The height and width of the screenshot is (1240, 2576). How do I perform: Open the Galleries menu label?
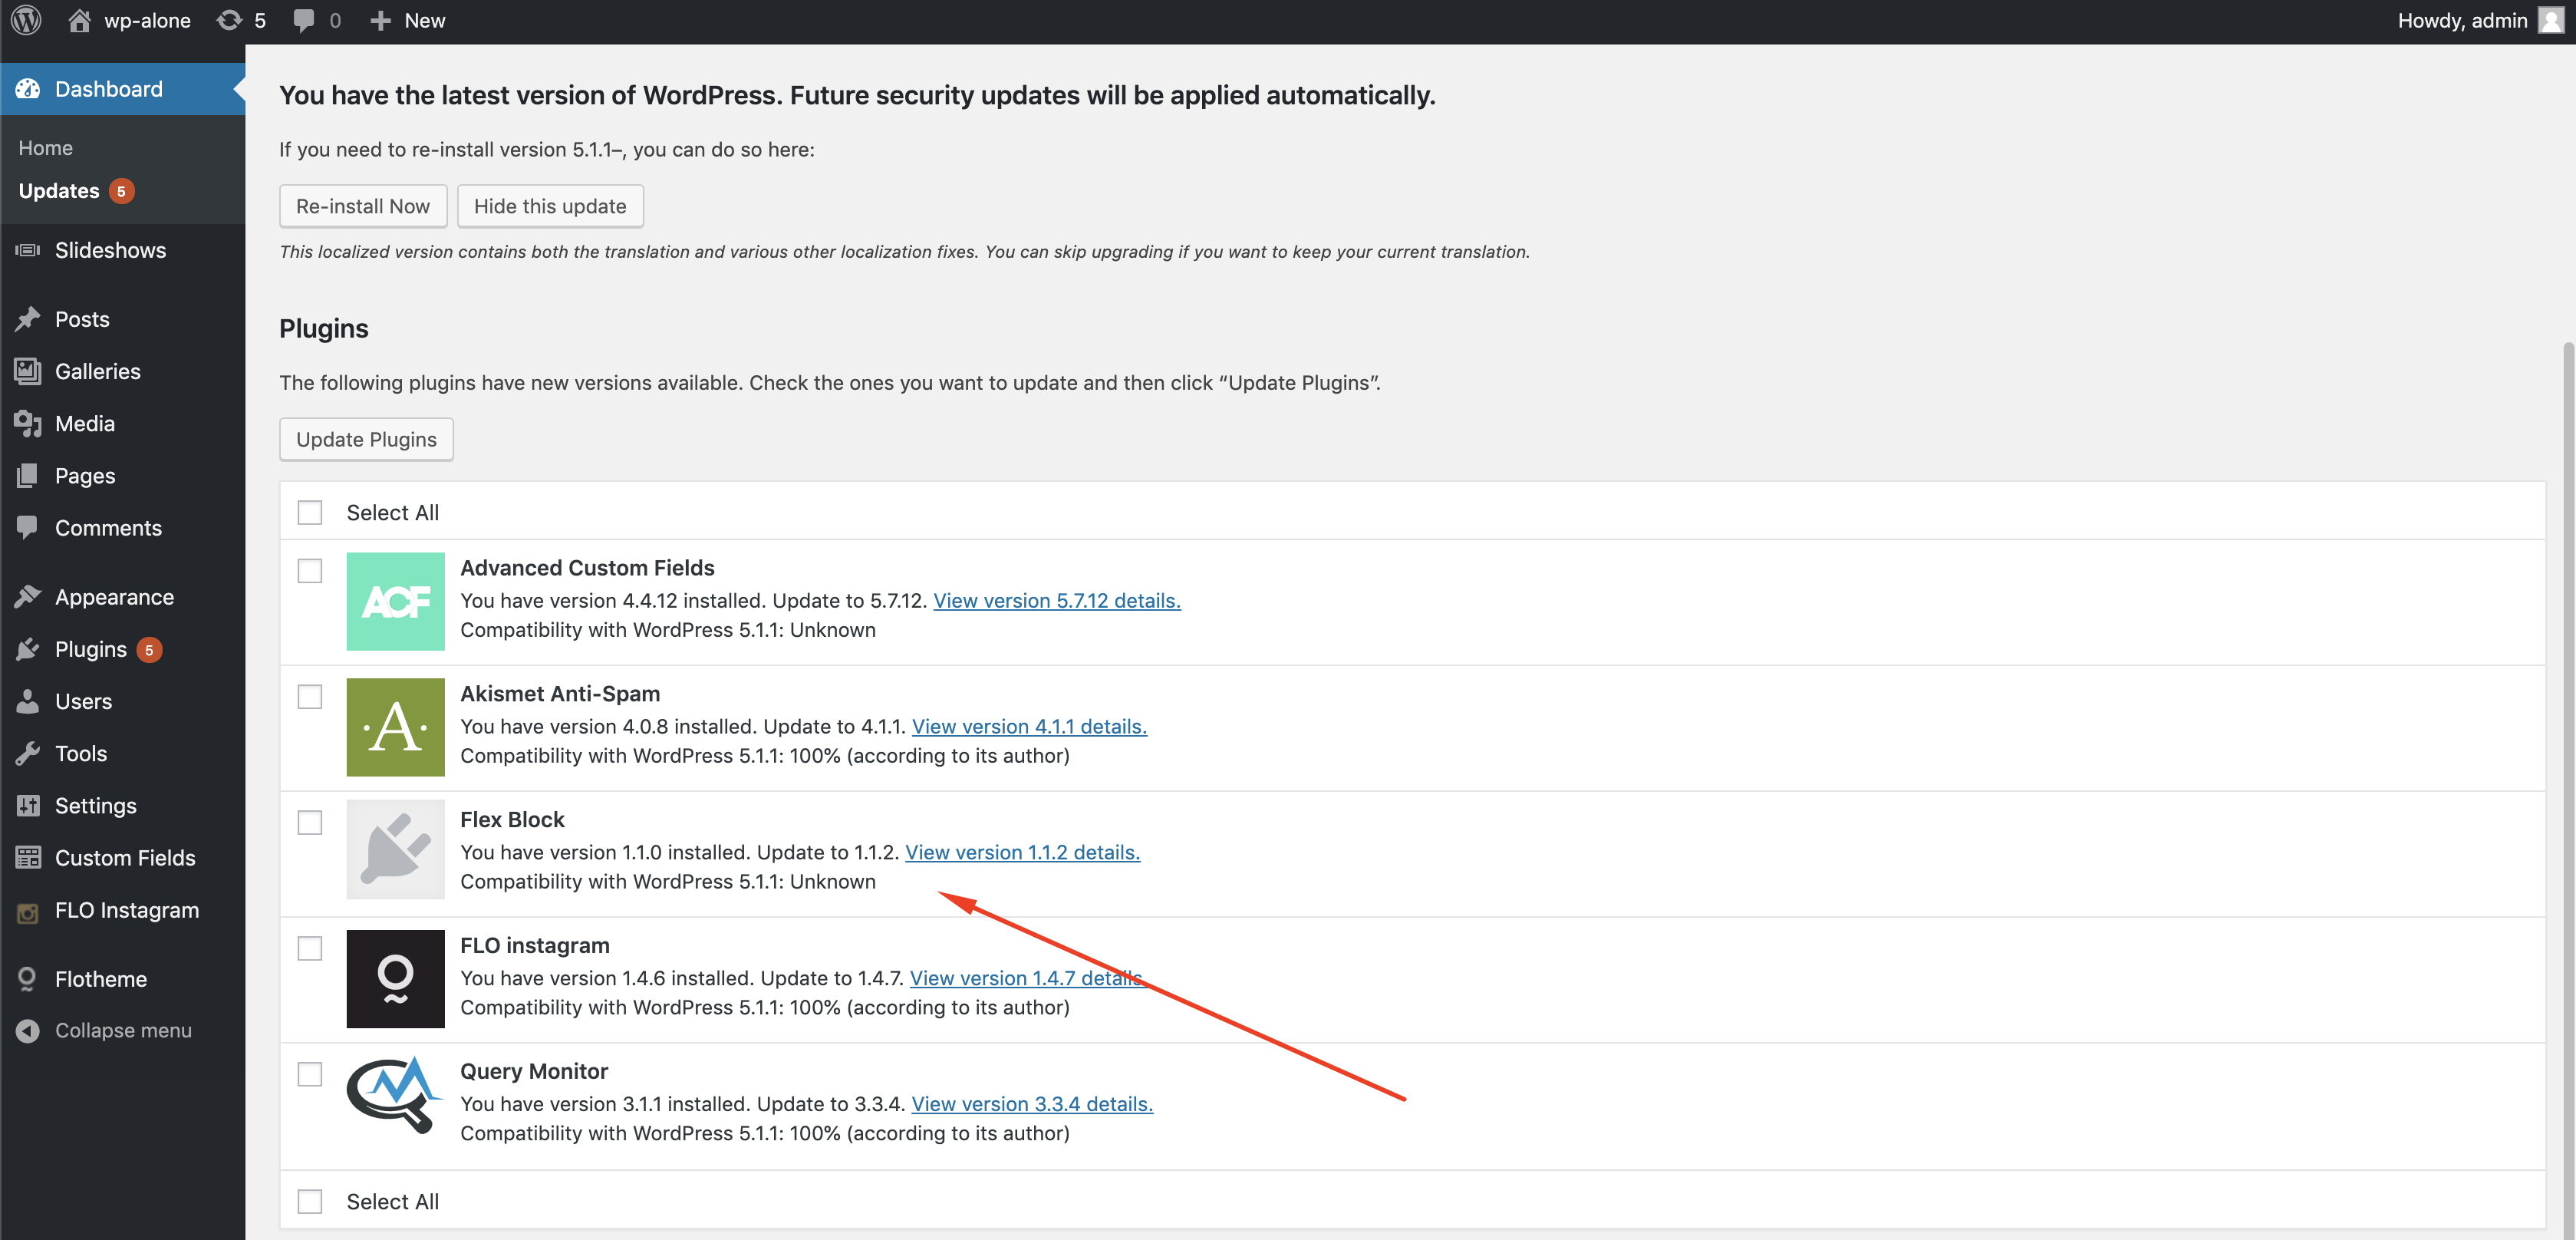pos(98,371)
